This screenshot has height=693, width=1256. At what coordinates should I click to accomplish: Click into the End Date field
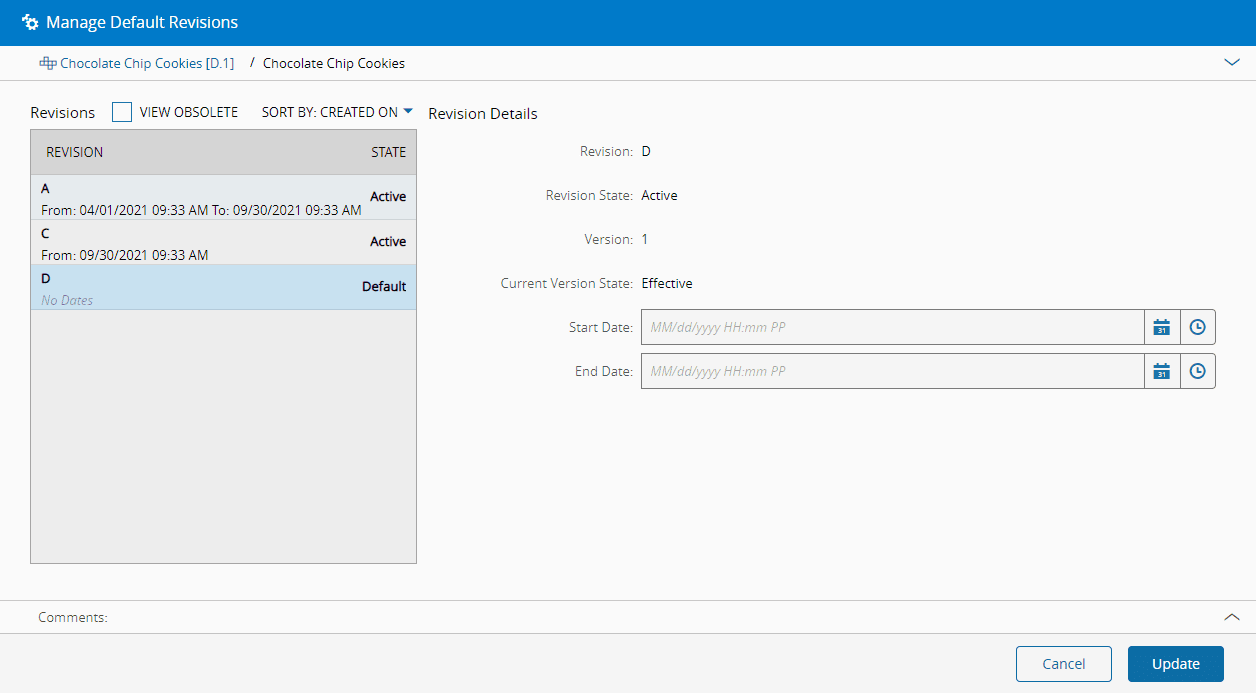tap(891, 371)
